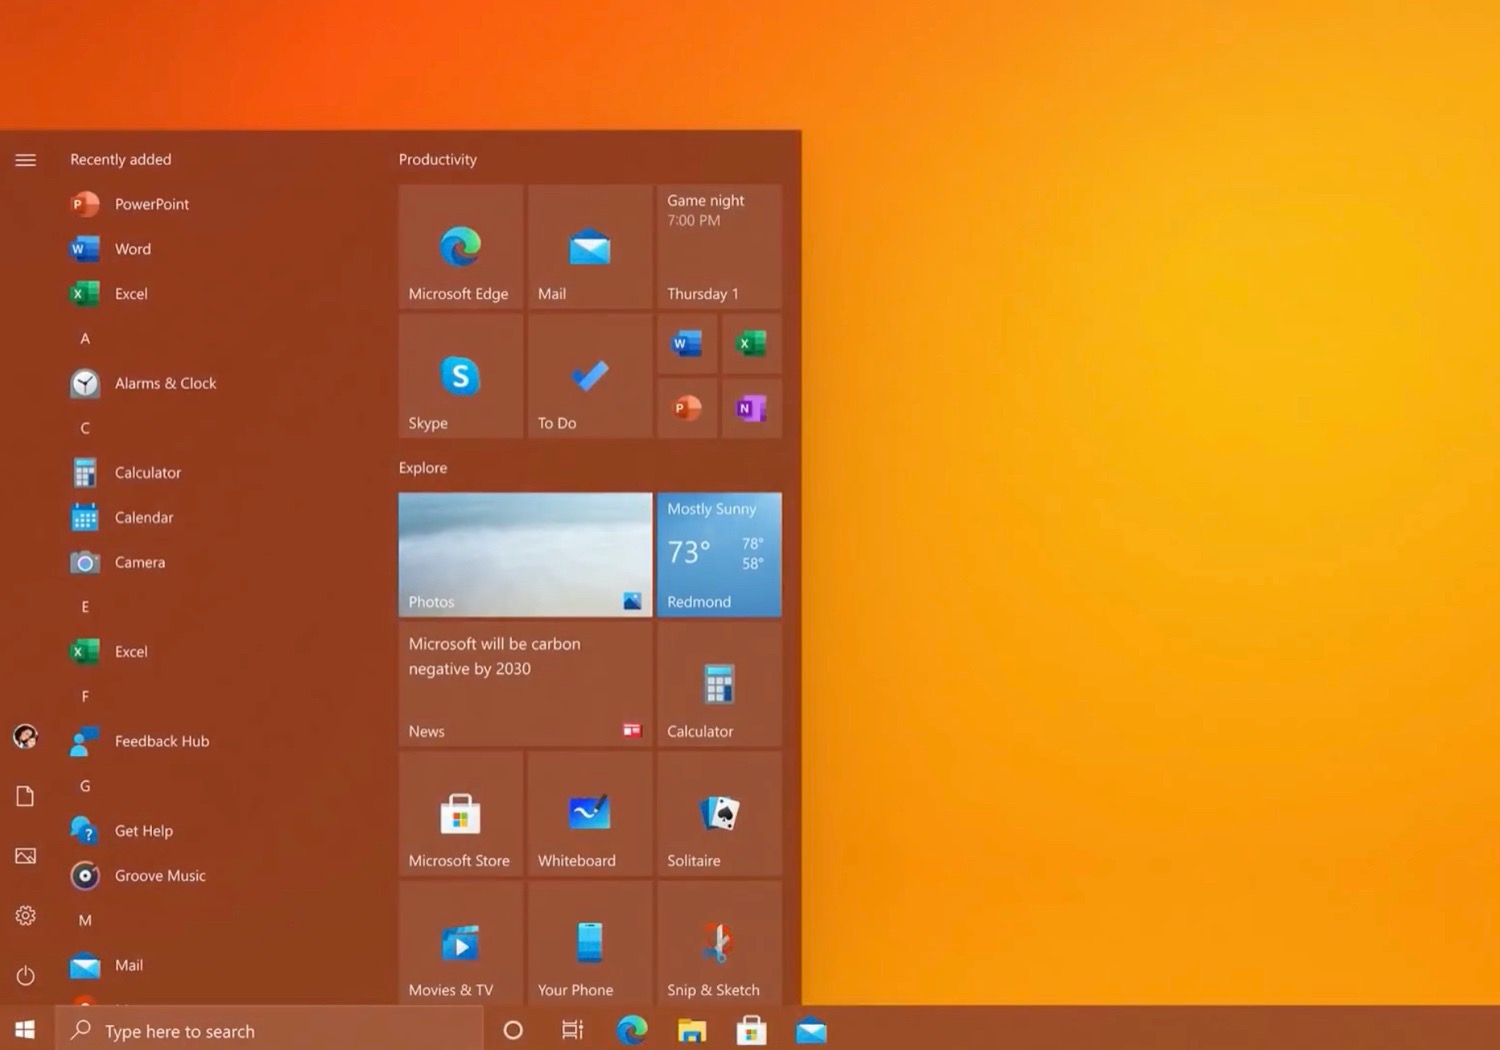Open the Your Phone tile

(x=589, y=943)
